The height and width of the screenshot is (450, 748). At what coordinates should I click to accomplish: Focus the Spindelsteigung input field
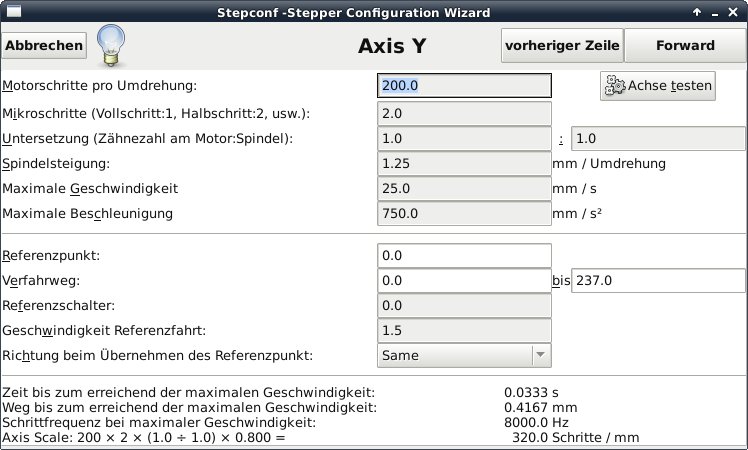point(464,163)
